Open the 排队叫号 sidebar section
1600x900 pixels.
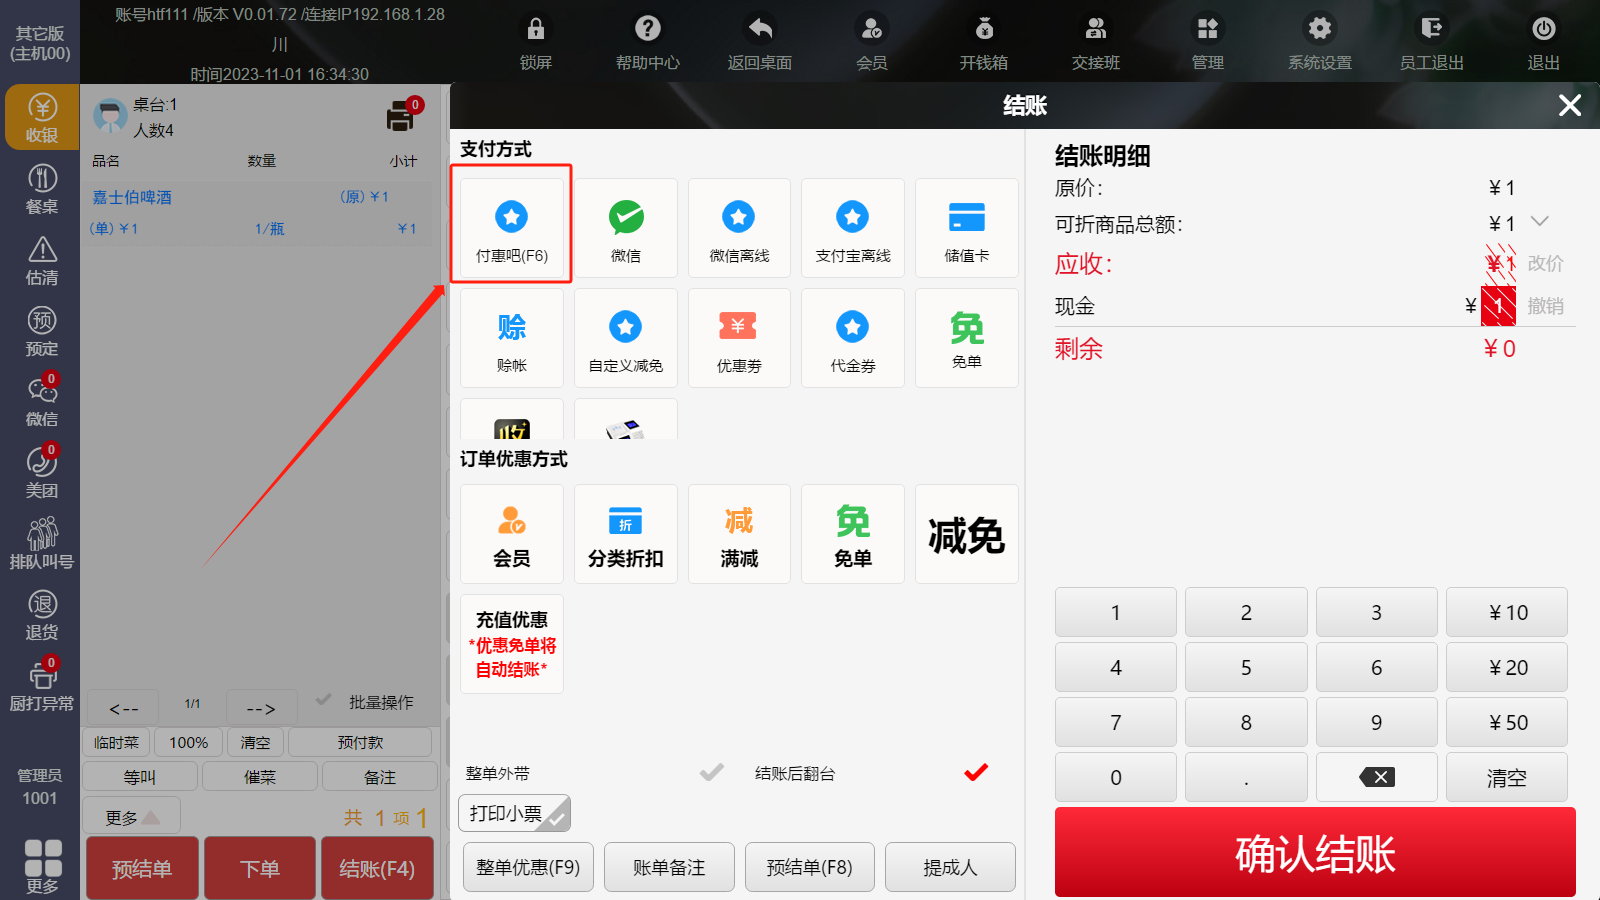pyautogui.click(x=42, y=545)
